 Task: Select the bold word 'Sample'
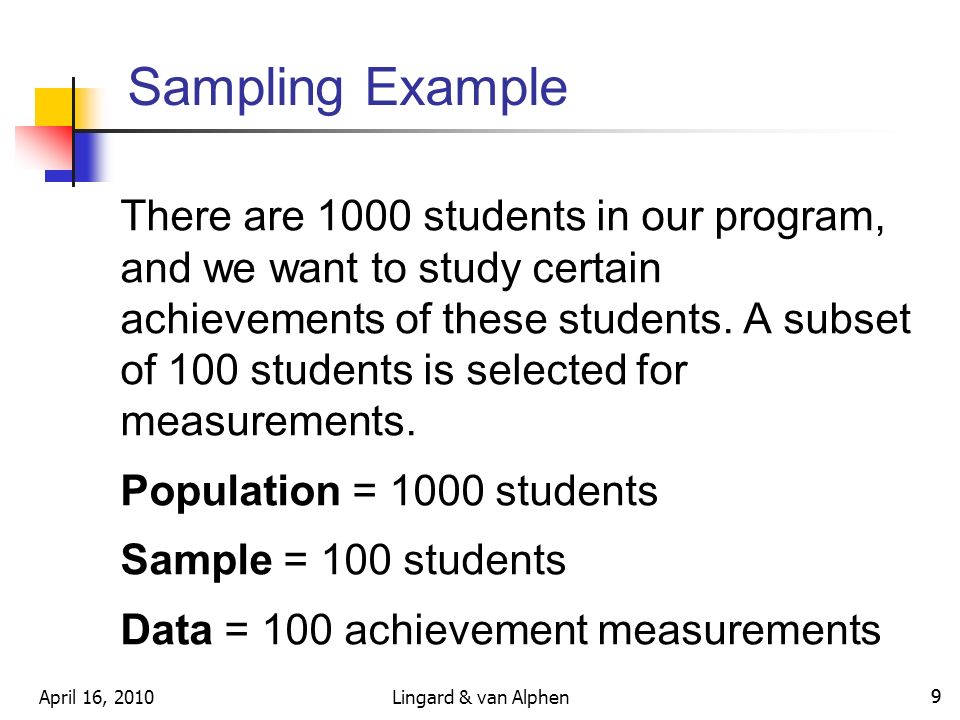[196, 560]
